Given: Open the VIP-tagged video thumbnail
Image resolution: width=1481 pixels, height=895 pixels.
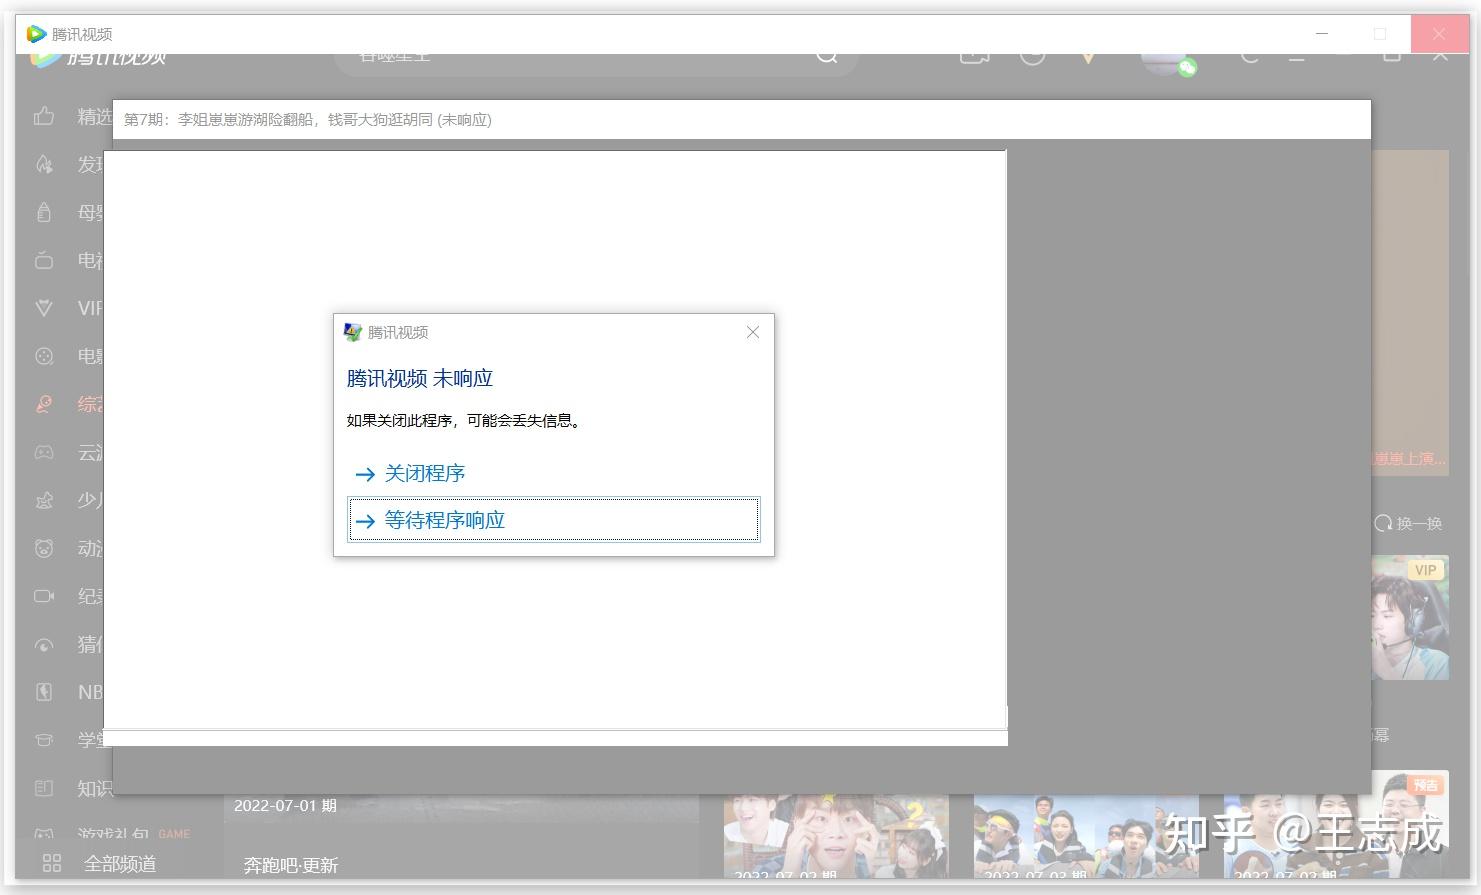Looking at the screenshot, I should (1410, 618).
